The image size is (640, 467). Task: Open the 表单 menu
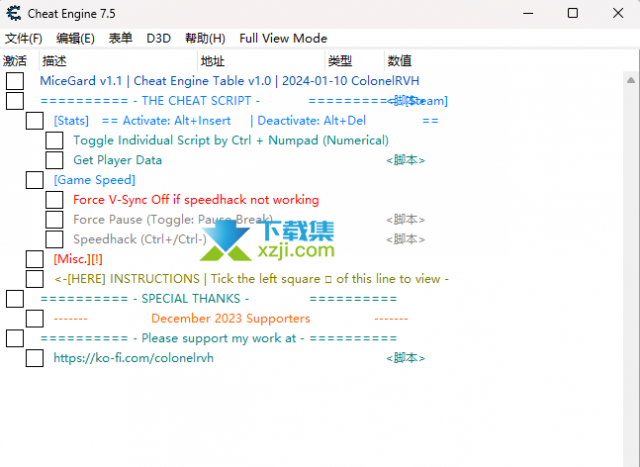click(x=120, y=38)
